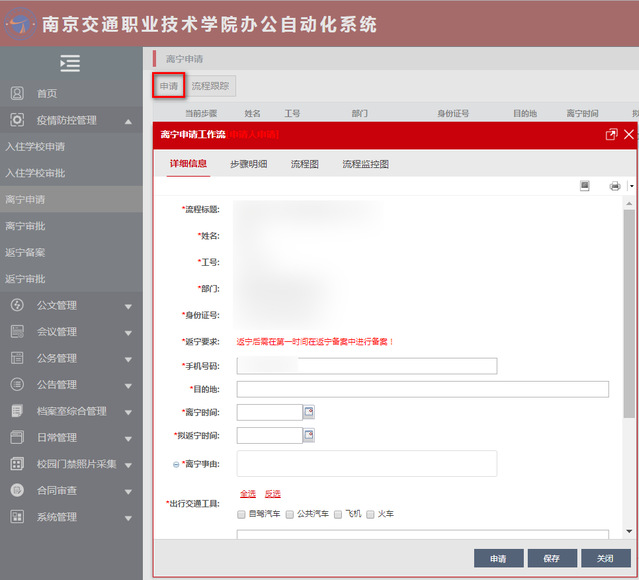The width and height of the screenshot is (639, 580).
Task: Switch to the 流程监控图 tab
Action: (x=365, y=164)
